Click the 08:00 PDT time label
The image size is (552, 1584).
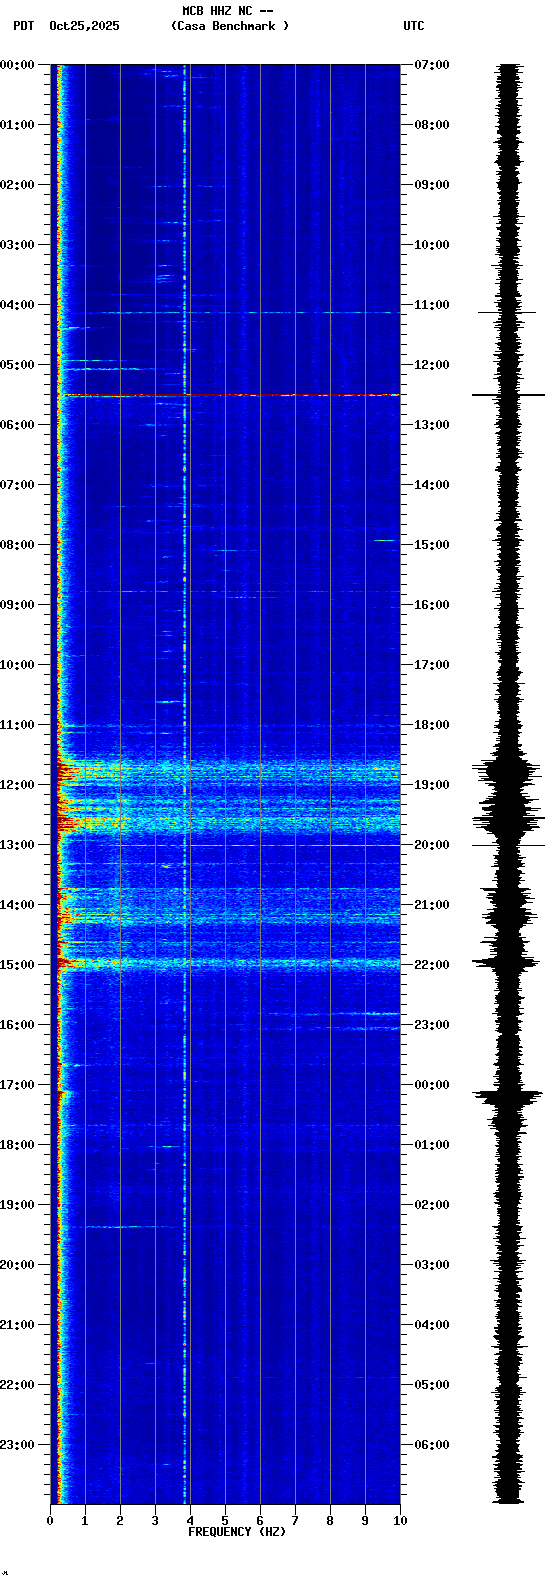(x=18, y=545)
